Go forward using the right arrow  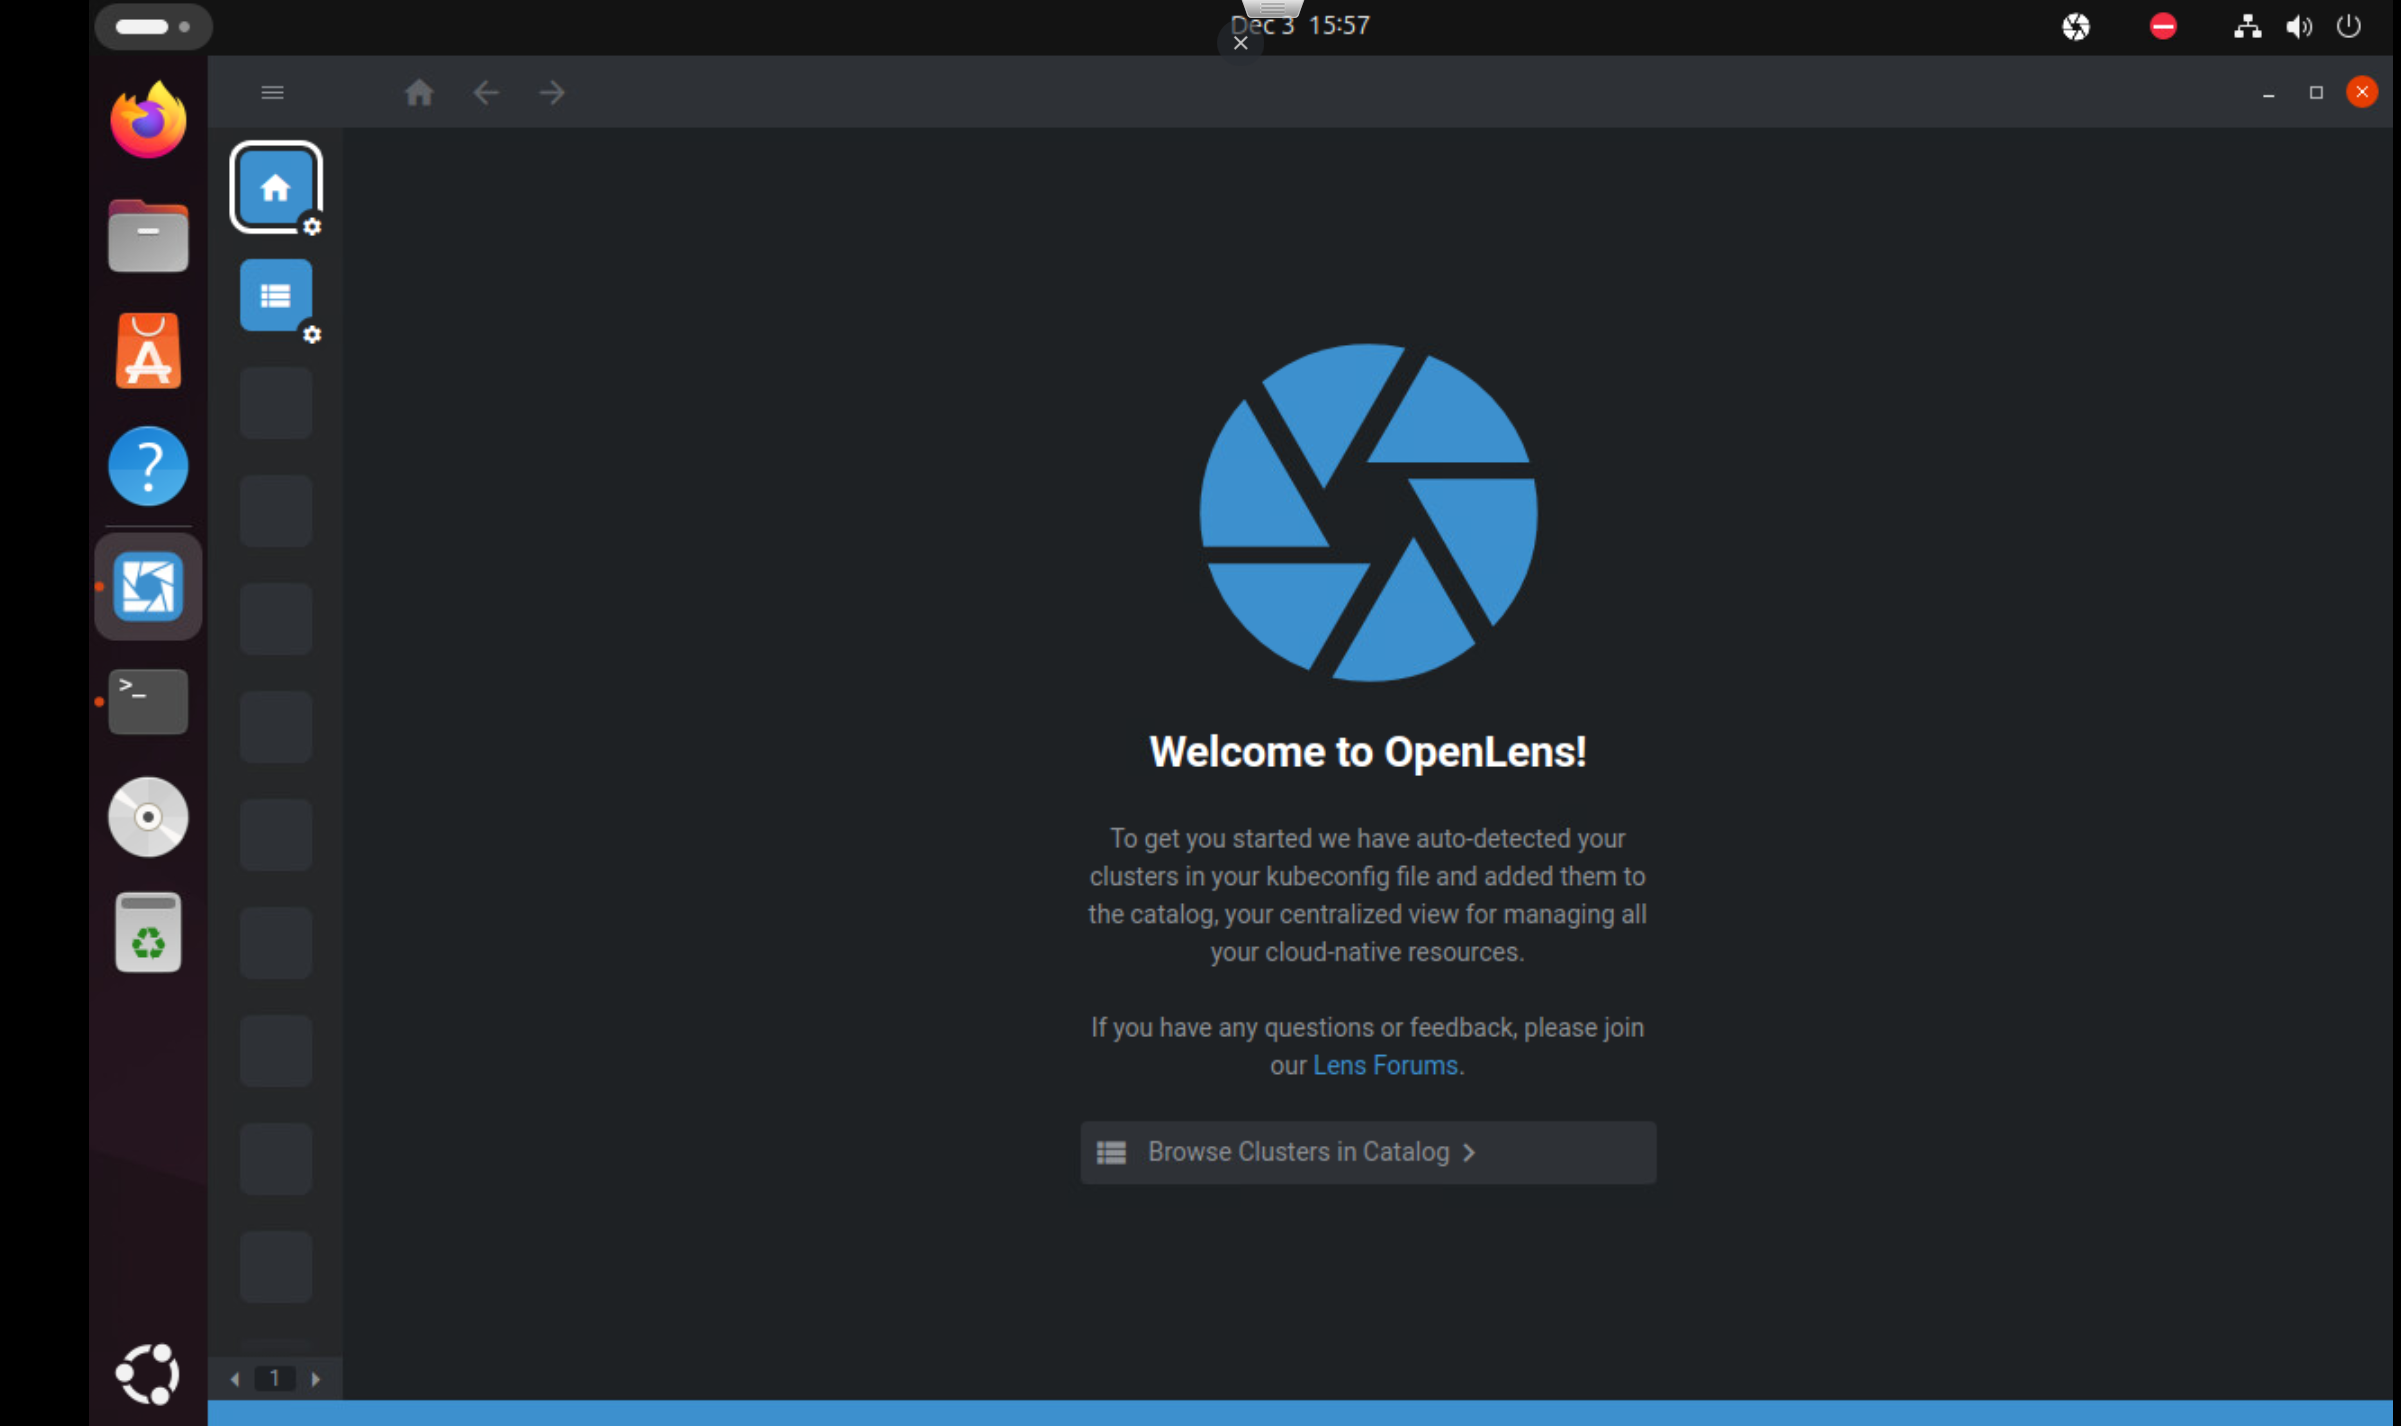(552, 93)
